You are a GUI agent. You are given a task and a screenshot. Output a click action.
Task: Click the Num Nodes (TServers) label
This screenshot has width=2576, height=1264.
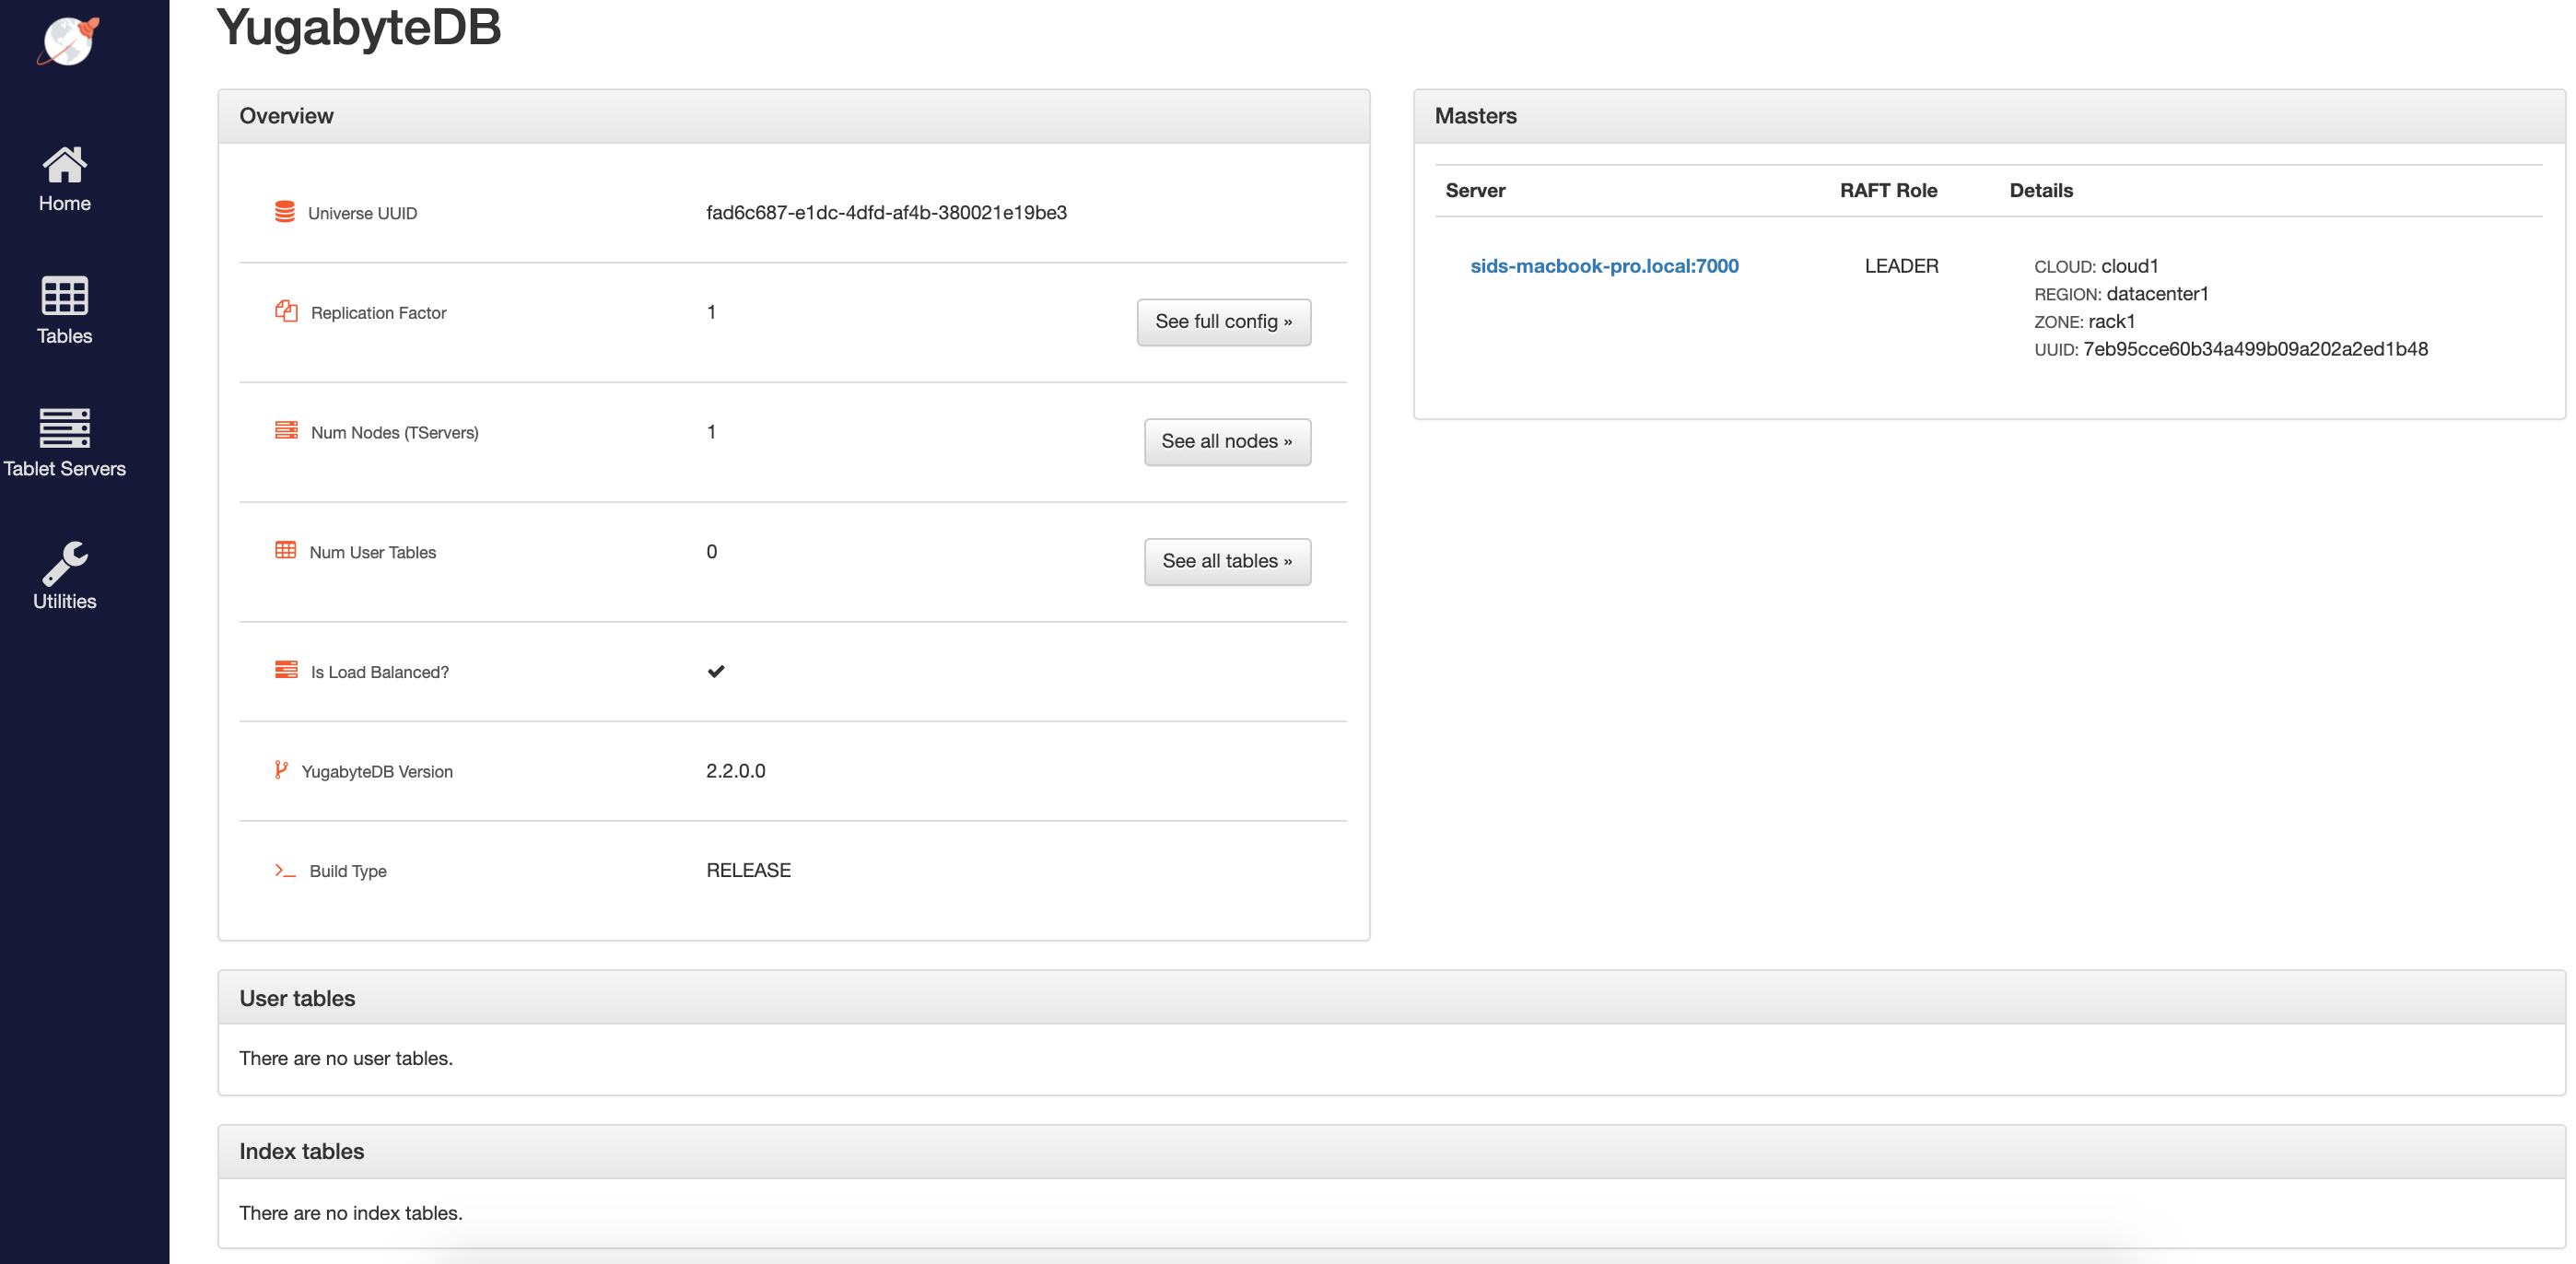tap(394, 433)
